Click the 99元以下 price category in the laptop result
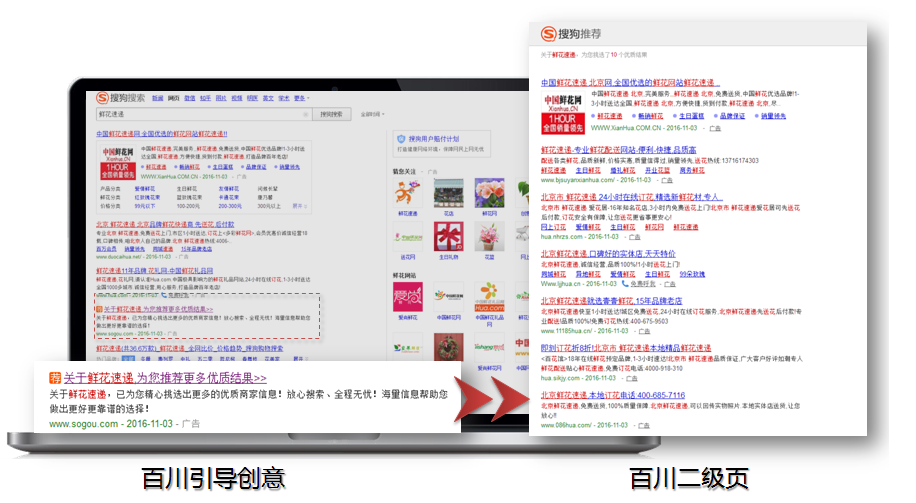This screenshot has width=916, height=503. pos(144,206)
